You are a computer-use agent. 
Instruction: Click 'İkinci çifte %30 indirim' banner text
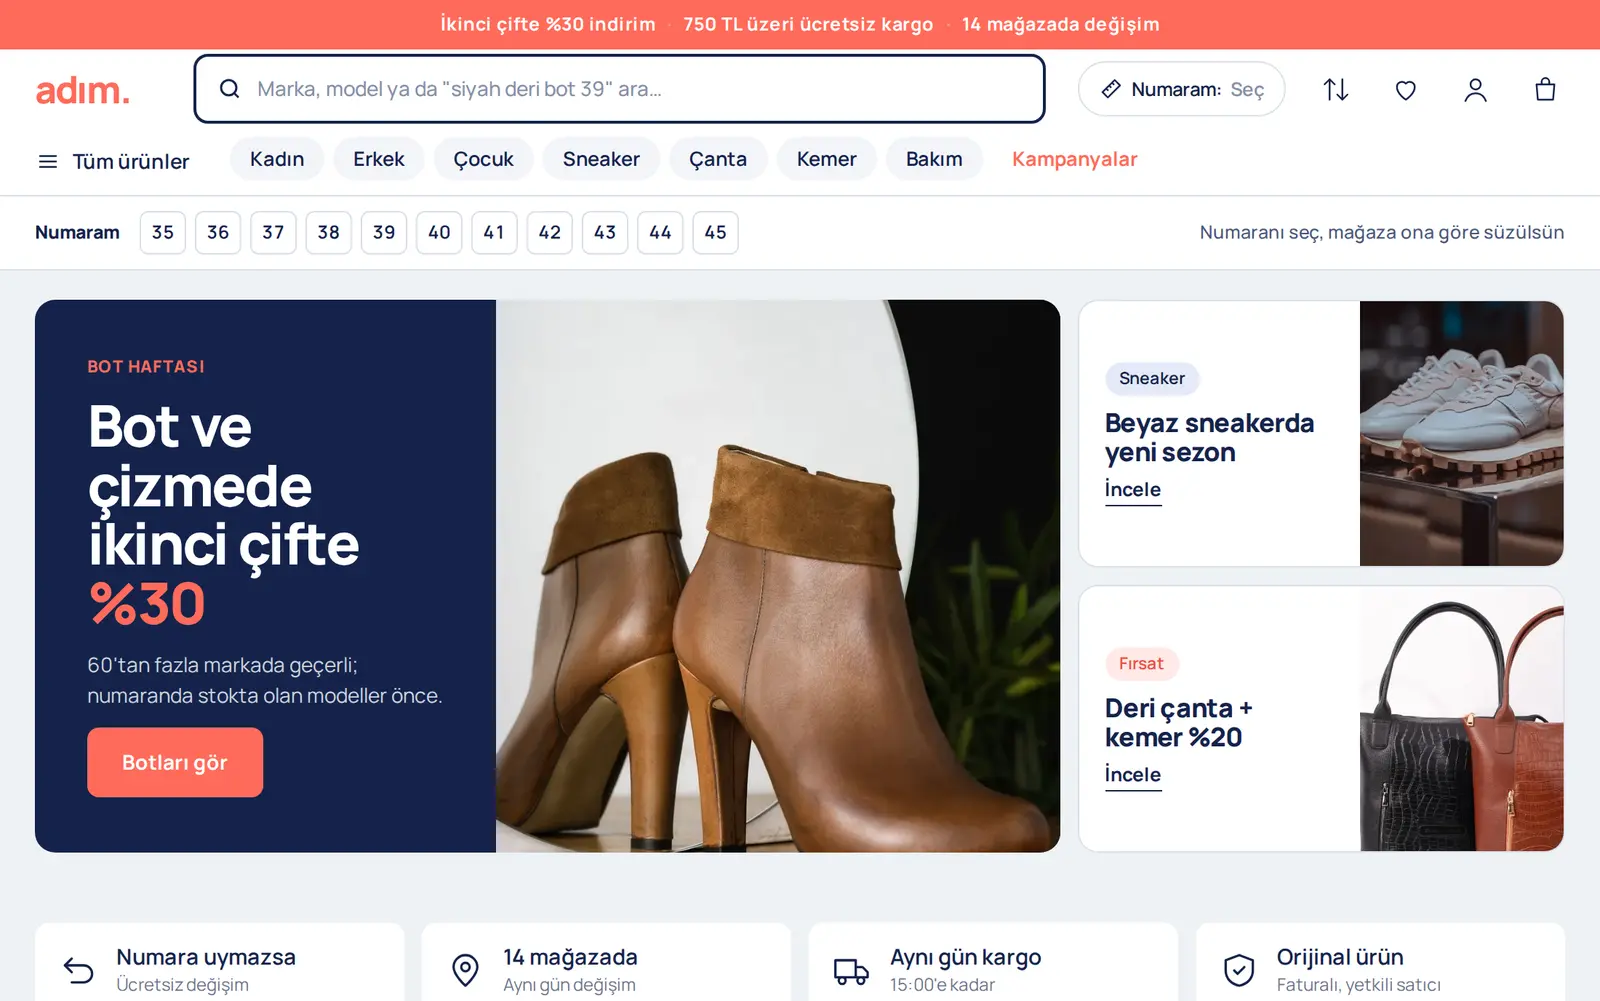tap(548, 24)
